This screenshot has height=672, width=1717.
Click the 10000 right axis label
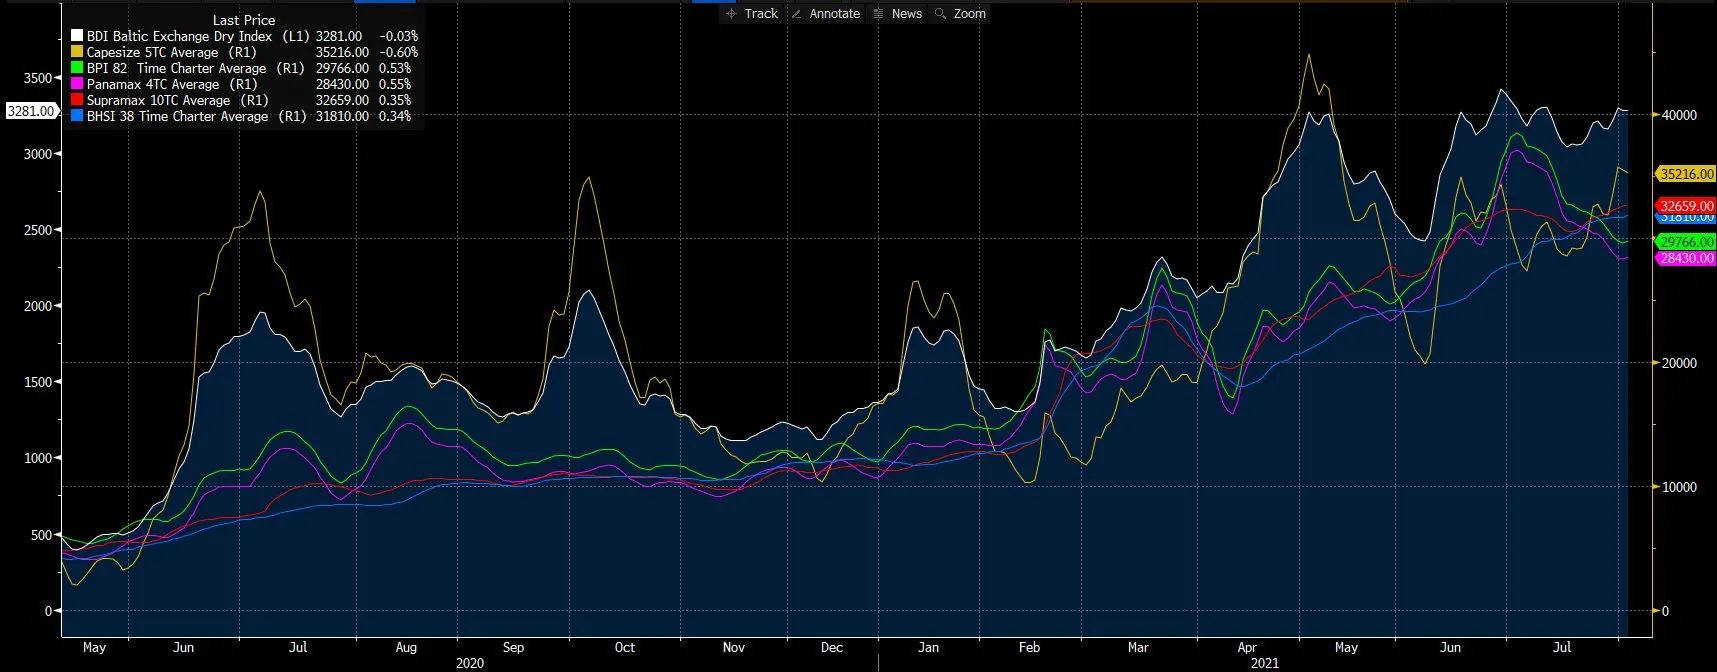pyautogui.click(x=1679, y=487)
